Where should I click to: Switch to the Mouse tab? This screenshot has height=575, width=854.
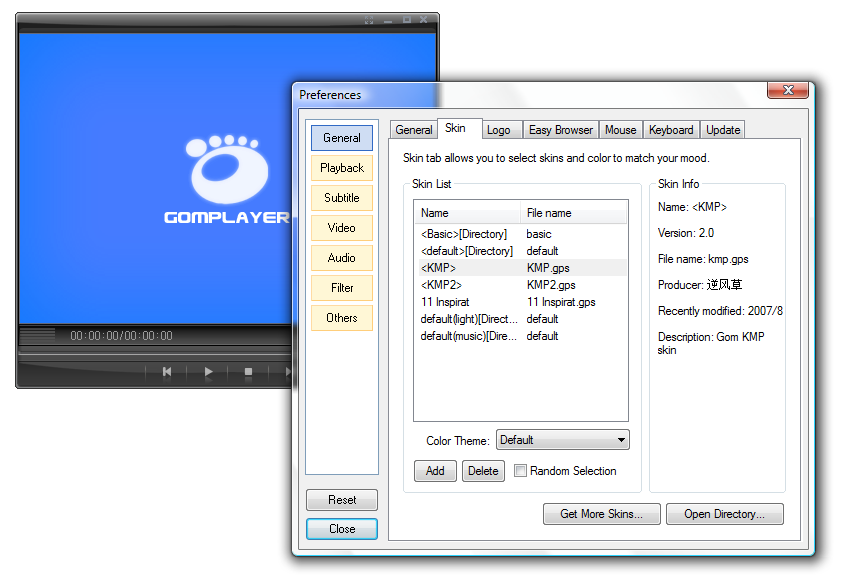[x=621, y=130]
